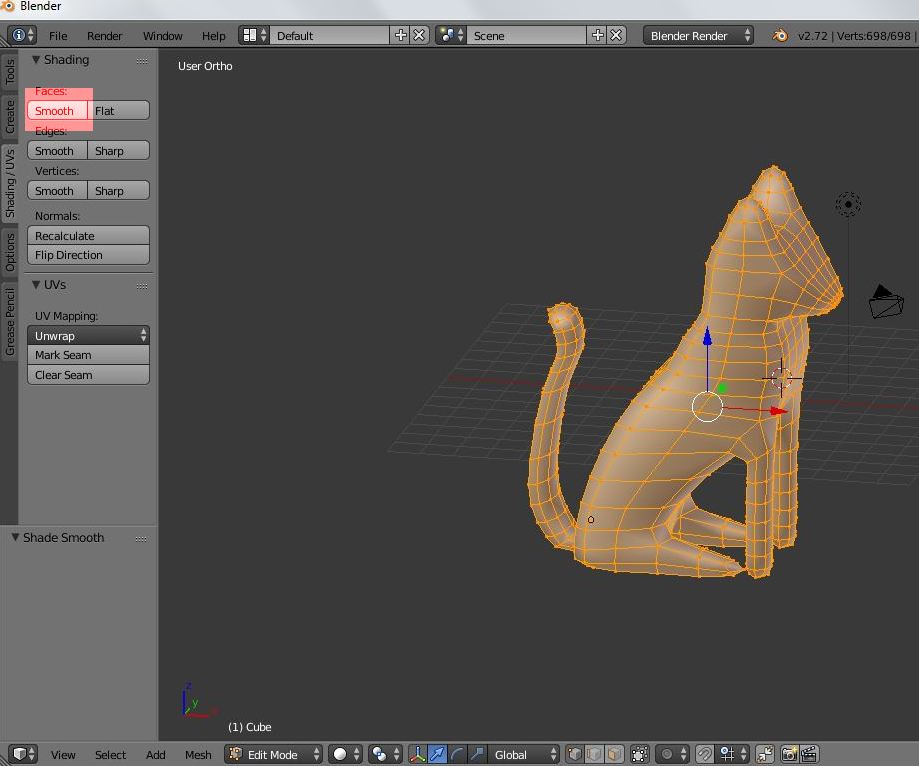919x766 pixels.
Task: Click the Mark Seam button
Action: click(x=89, y=355)
